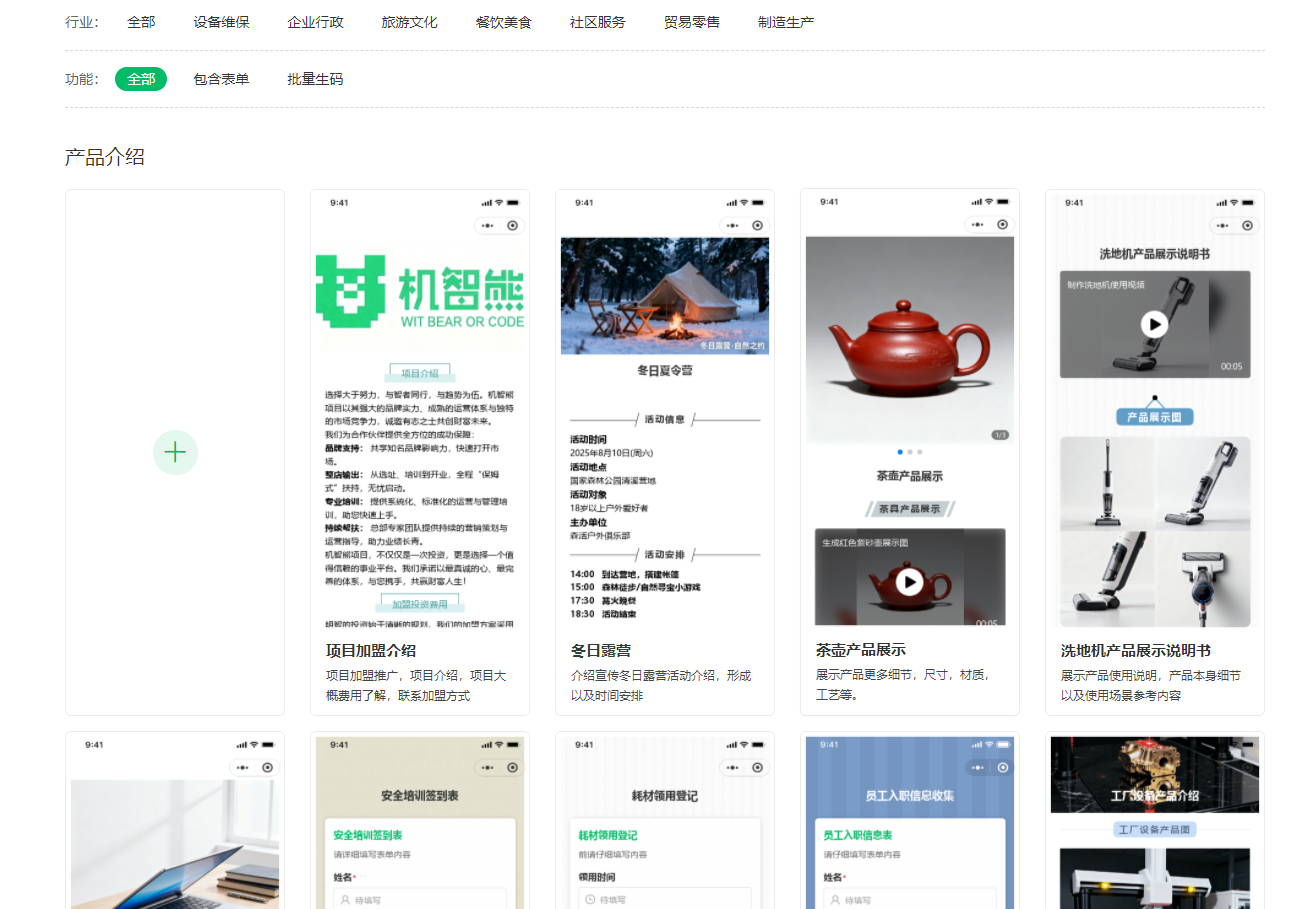1311x909 pixels.
Task: Open the 工厂设备产品介绍 template preview
Action: pyautogui.click(x=1155, y=821)
